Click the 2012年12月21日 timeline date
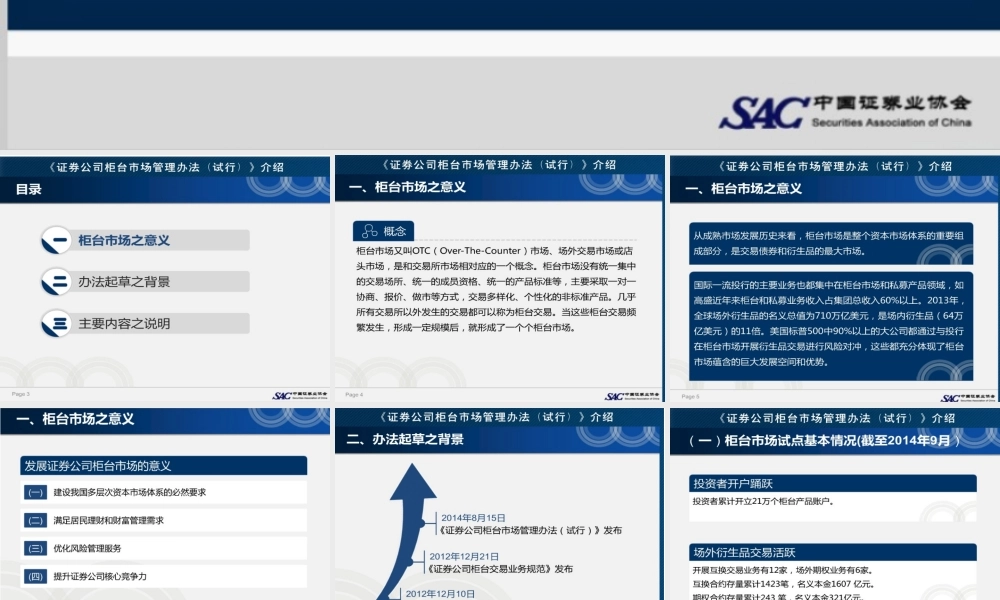 click(x=464, y=557)
